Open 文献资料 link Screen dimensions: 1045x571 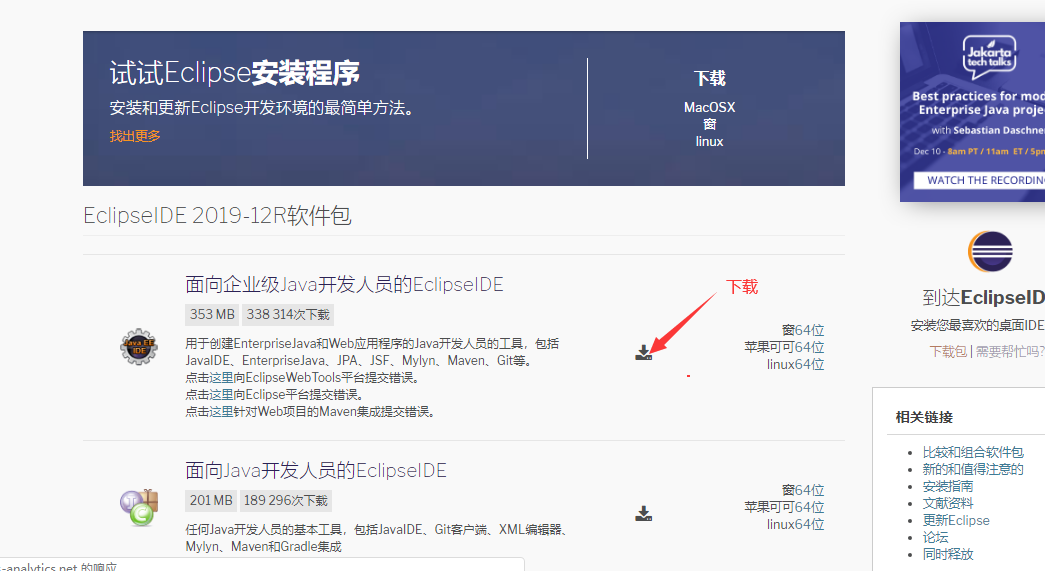point(948,503)
